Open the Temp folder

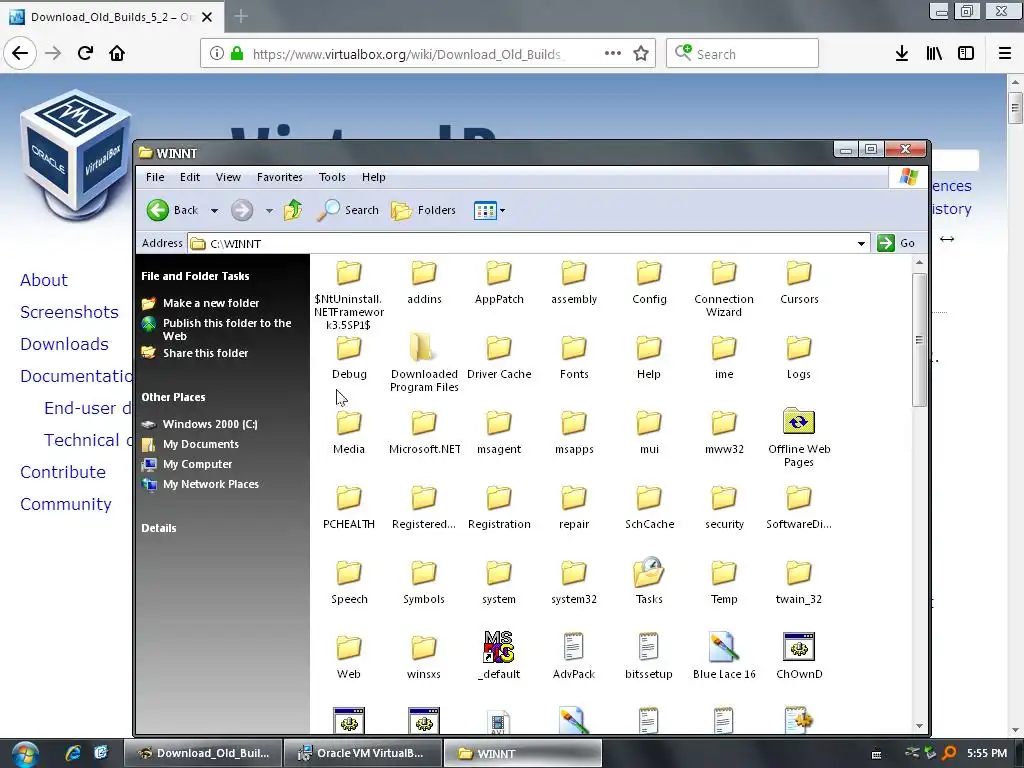724,581
